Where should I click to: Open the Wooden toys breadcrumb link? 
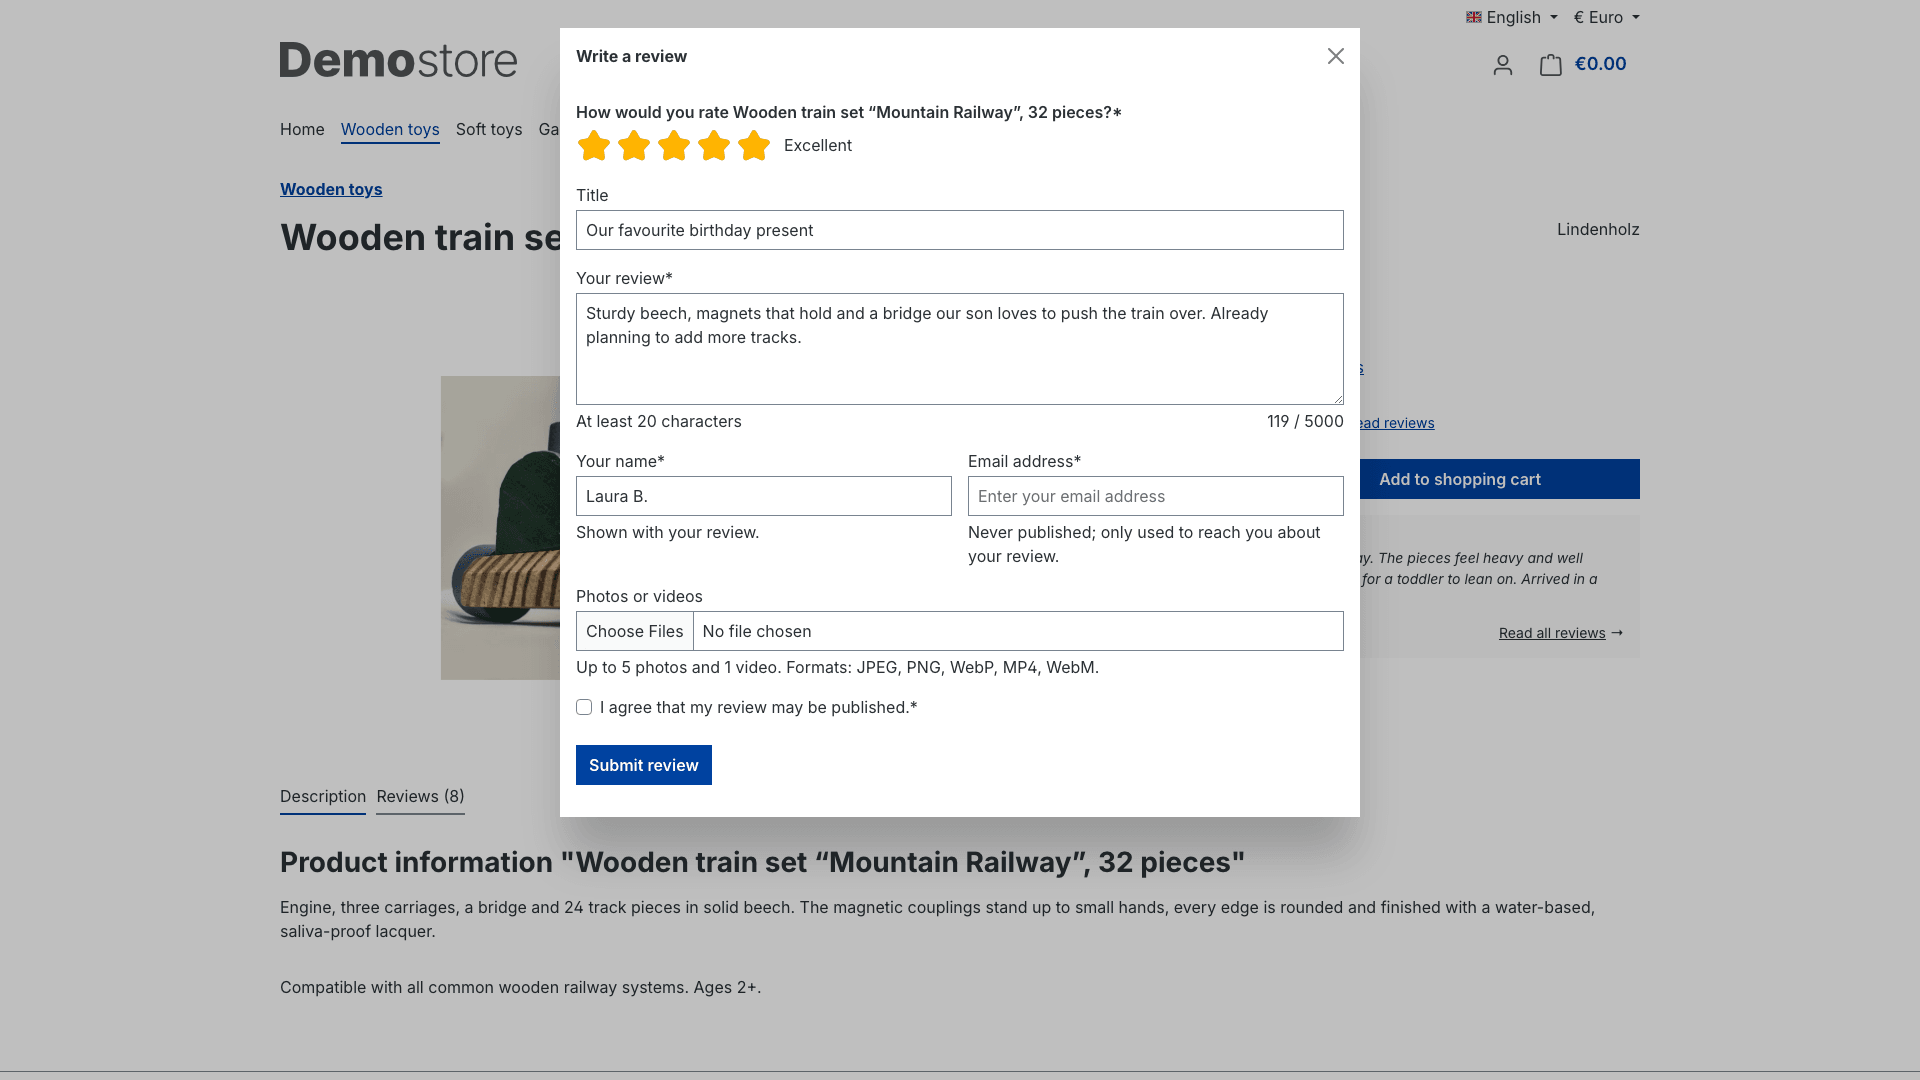[x=331, y=189]
